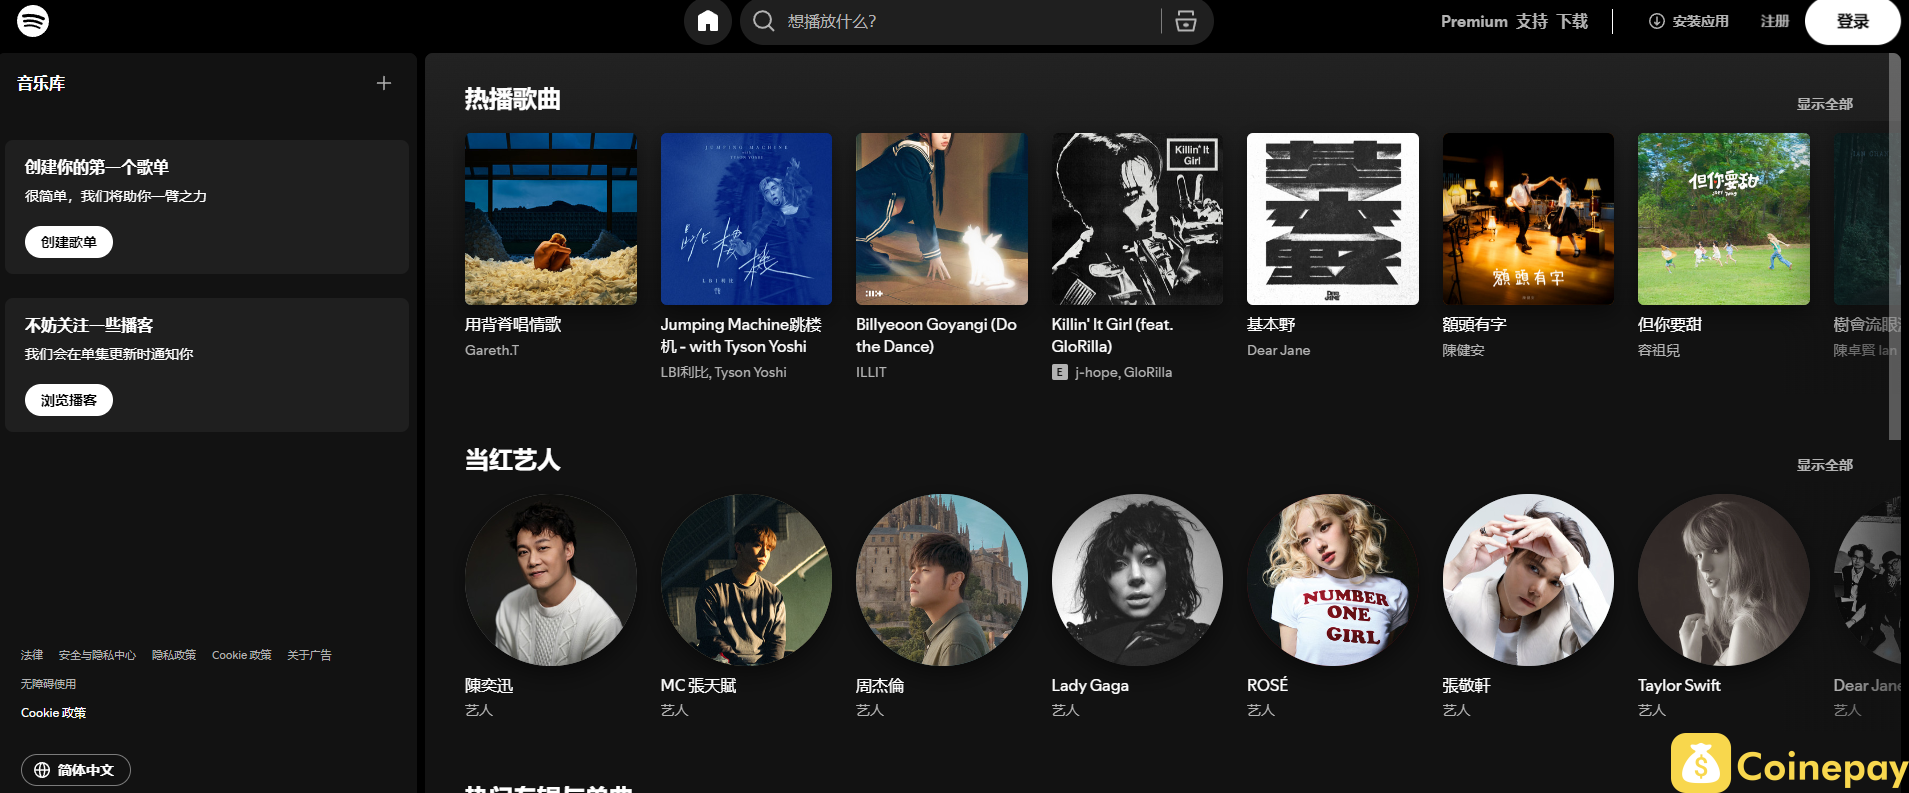This screenshot has width=1909, height=793.
Task: Click the 音乐库 library header
Action: click(41, 83)
